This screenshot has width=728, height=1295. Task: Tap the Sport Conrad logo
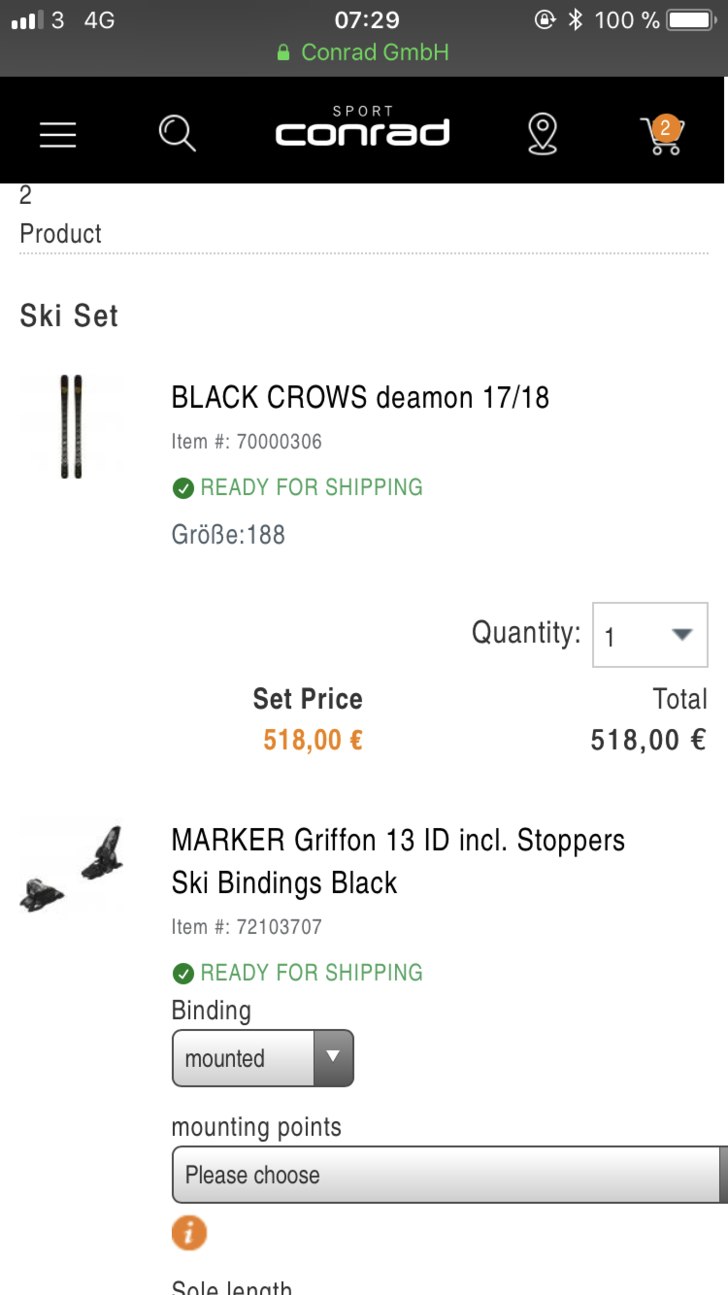pos(362,129)
